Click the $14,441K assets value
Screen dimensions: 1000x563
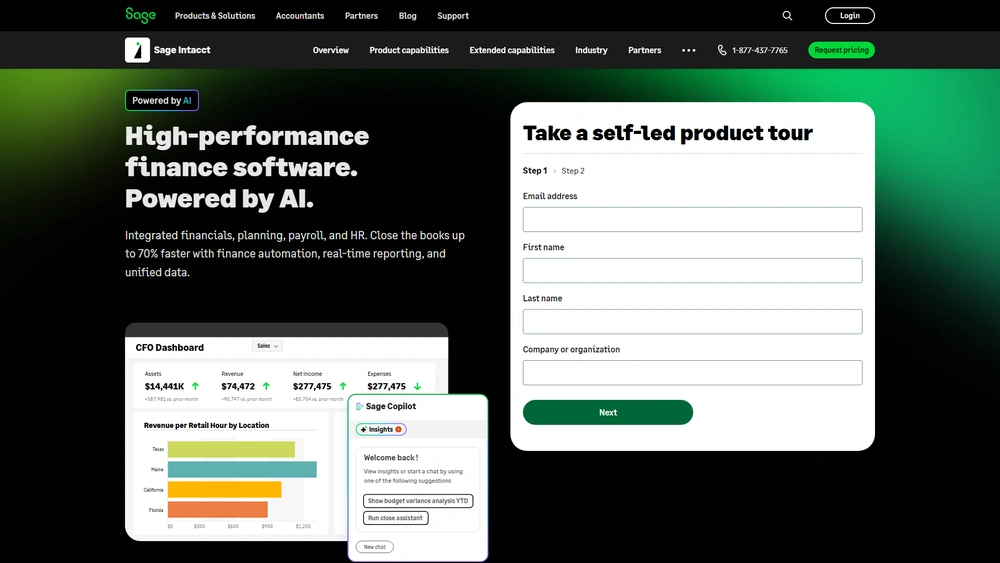pyautogui.click(x=165, y=386)
